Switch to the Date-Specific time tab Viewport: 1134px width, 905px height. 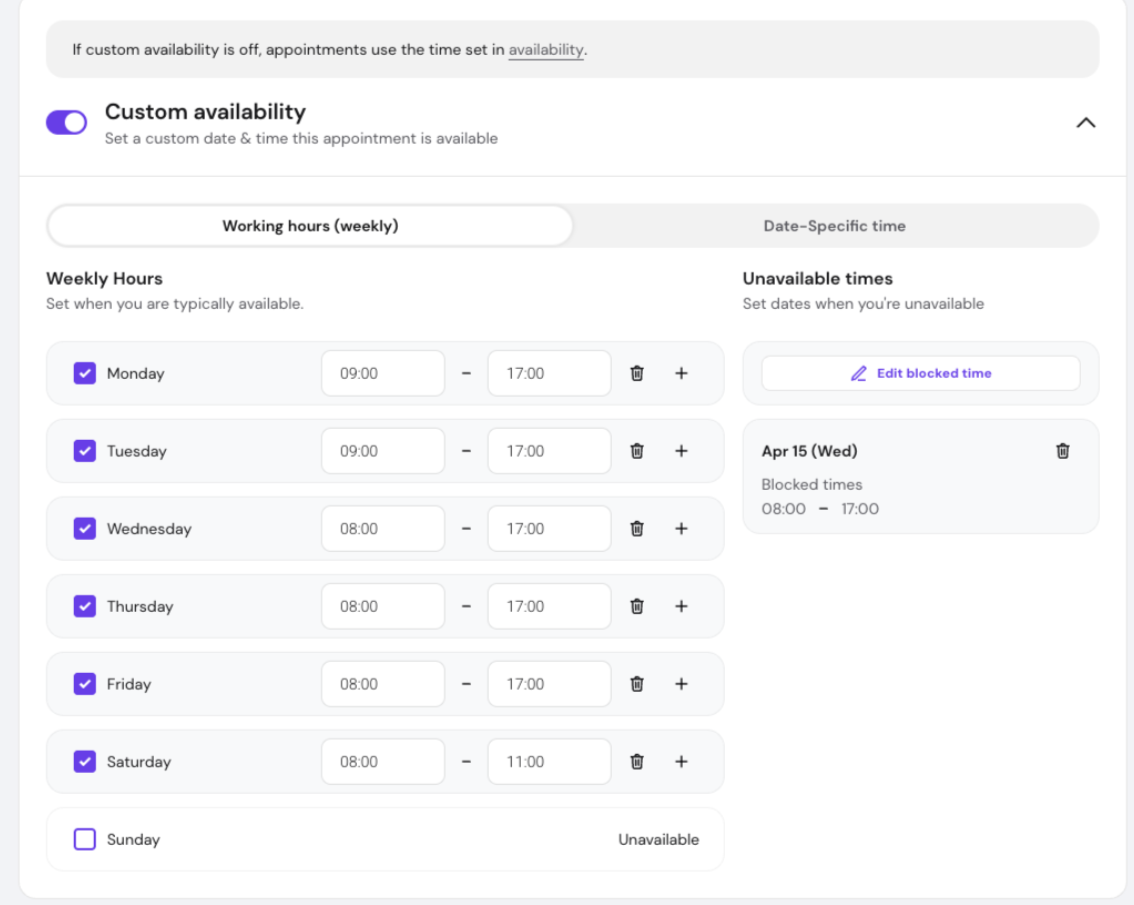coord(834,226)
